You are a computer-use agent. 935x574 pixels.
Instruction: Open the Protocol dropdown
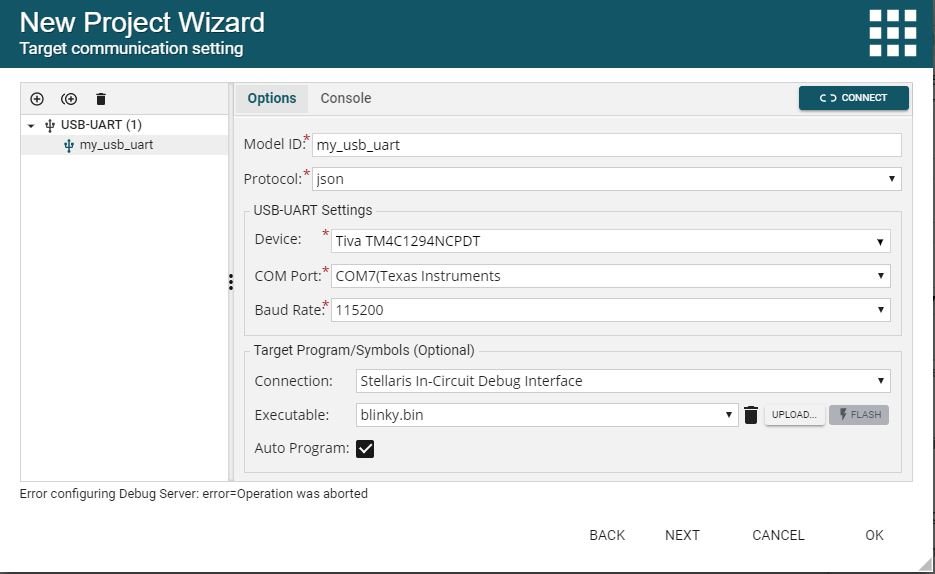click(606, 179)
